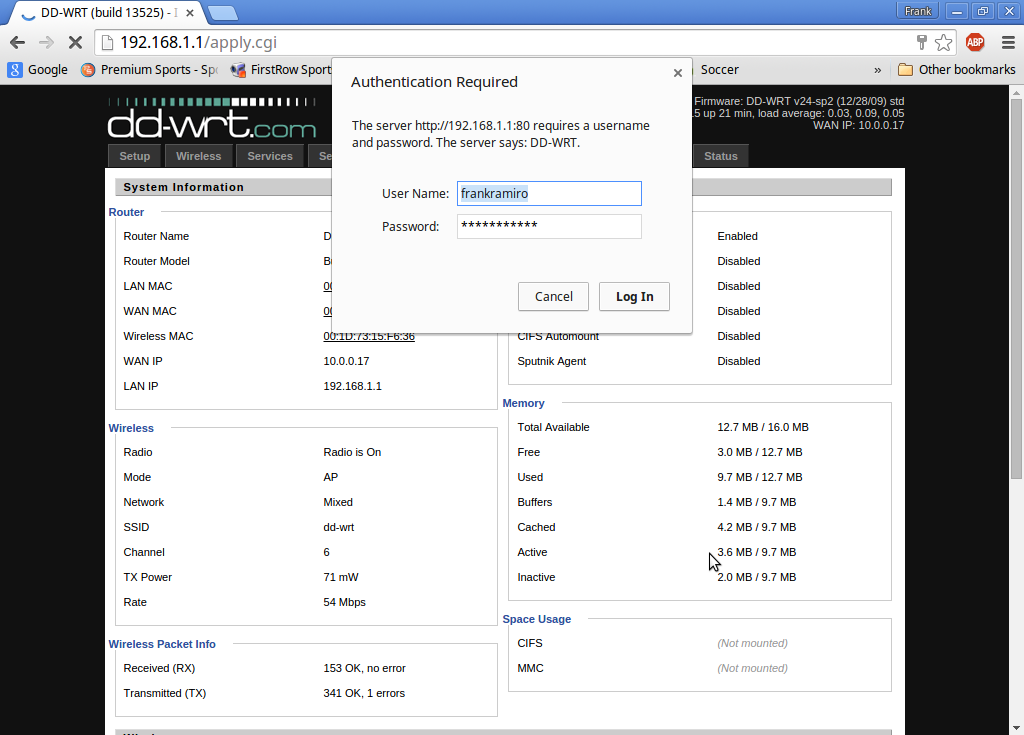Click the scrollbar up arrow

(1016, 92)
